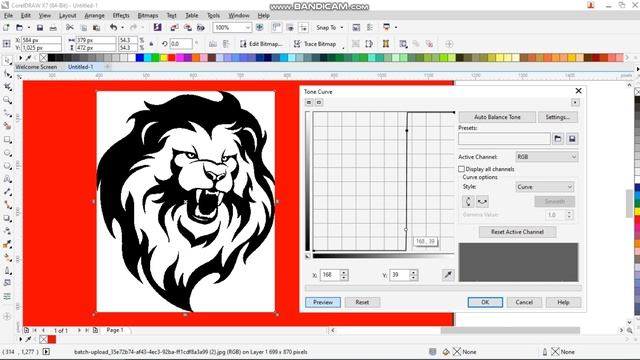
Task: Click the no-color X swatch in palette
Action: click(x=43, y=58)
